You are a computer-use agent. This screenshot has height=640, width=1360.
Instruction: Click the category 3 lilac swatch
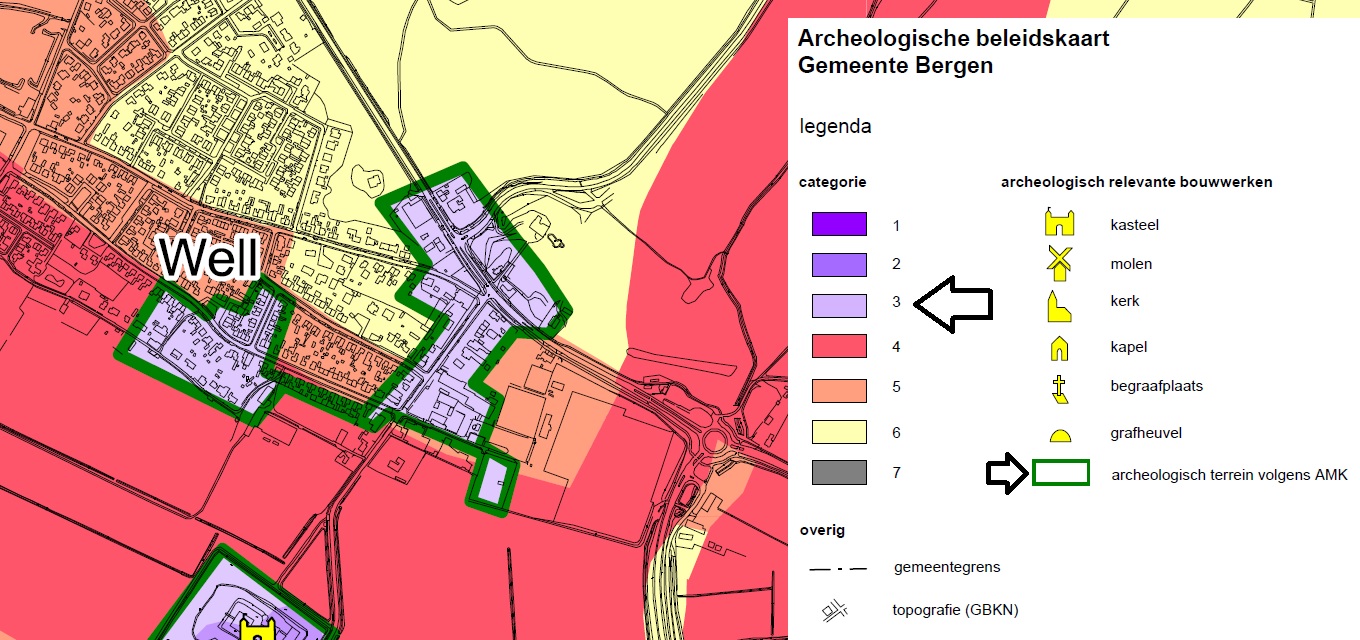pos(839,306)
